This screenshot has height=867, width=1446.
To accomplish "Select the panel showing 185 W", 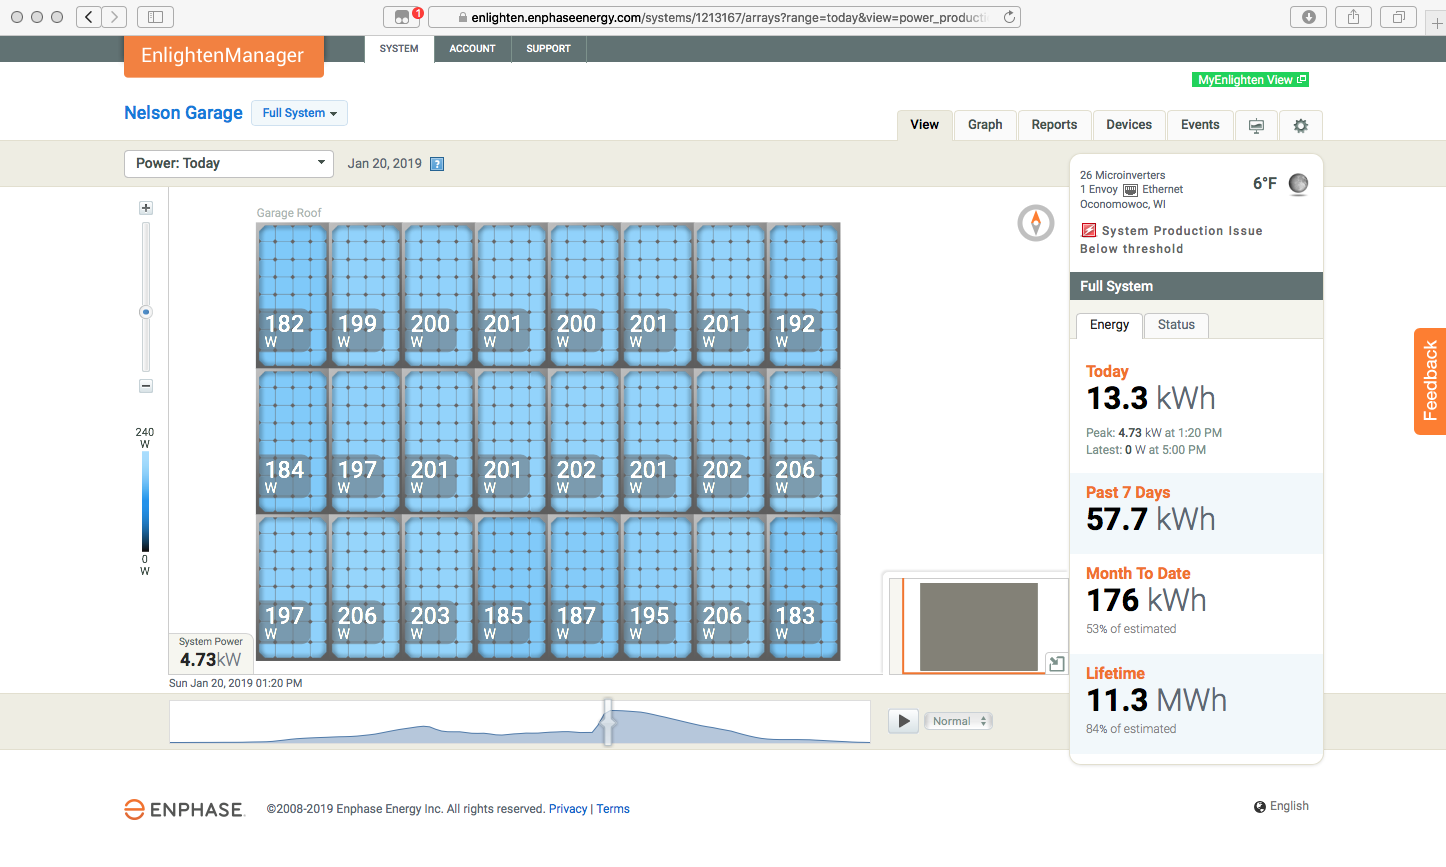I will click(x=512, y=587).
